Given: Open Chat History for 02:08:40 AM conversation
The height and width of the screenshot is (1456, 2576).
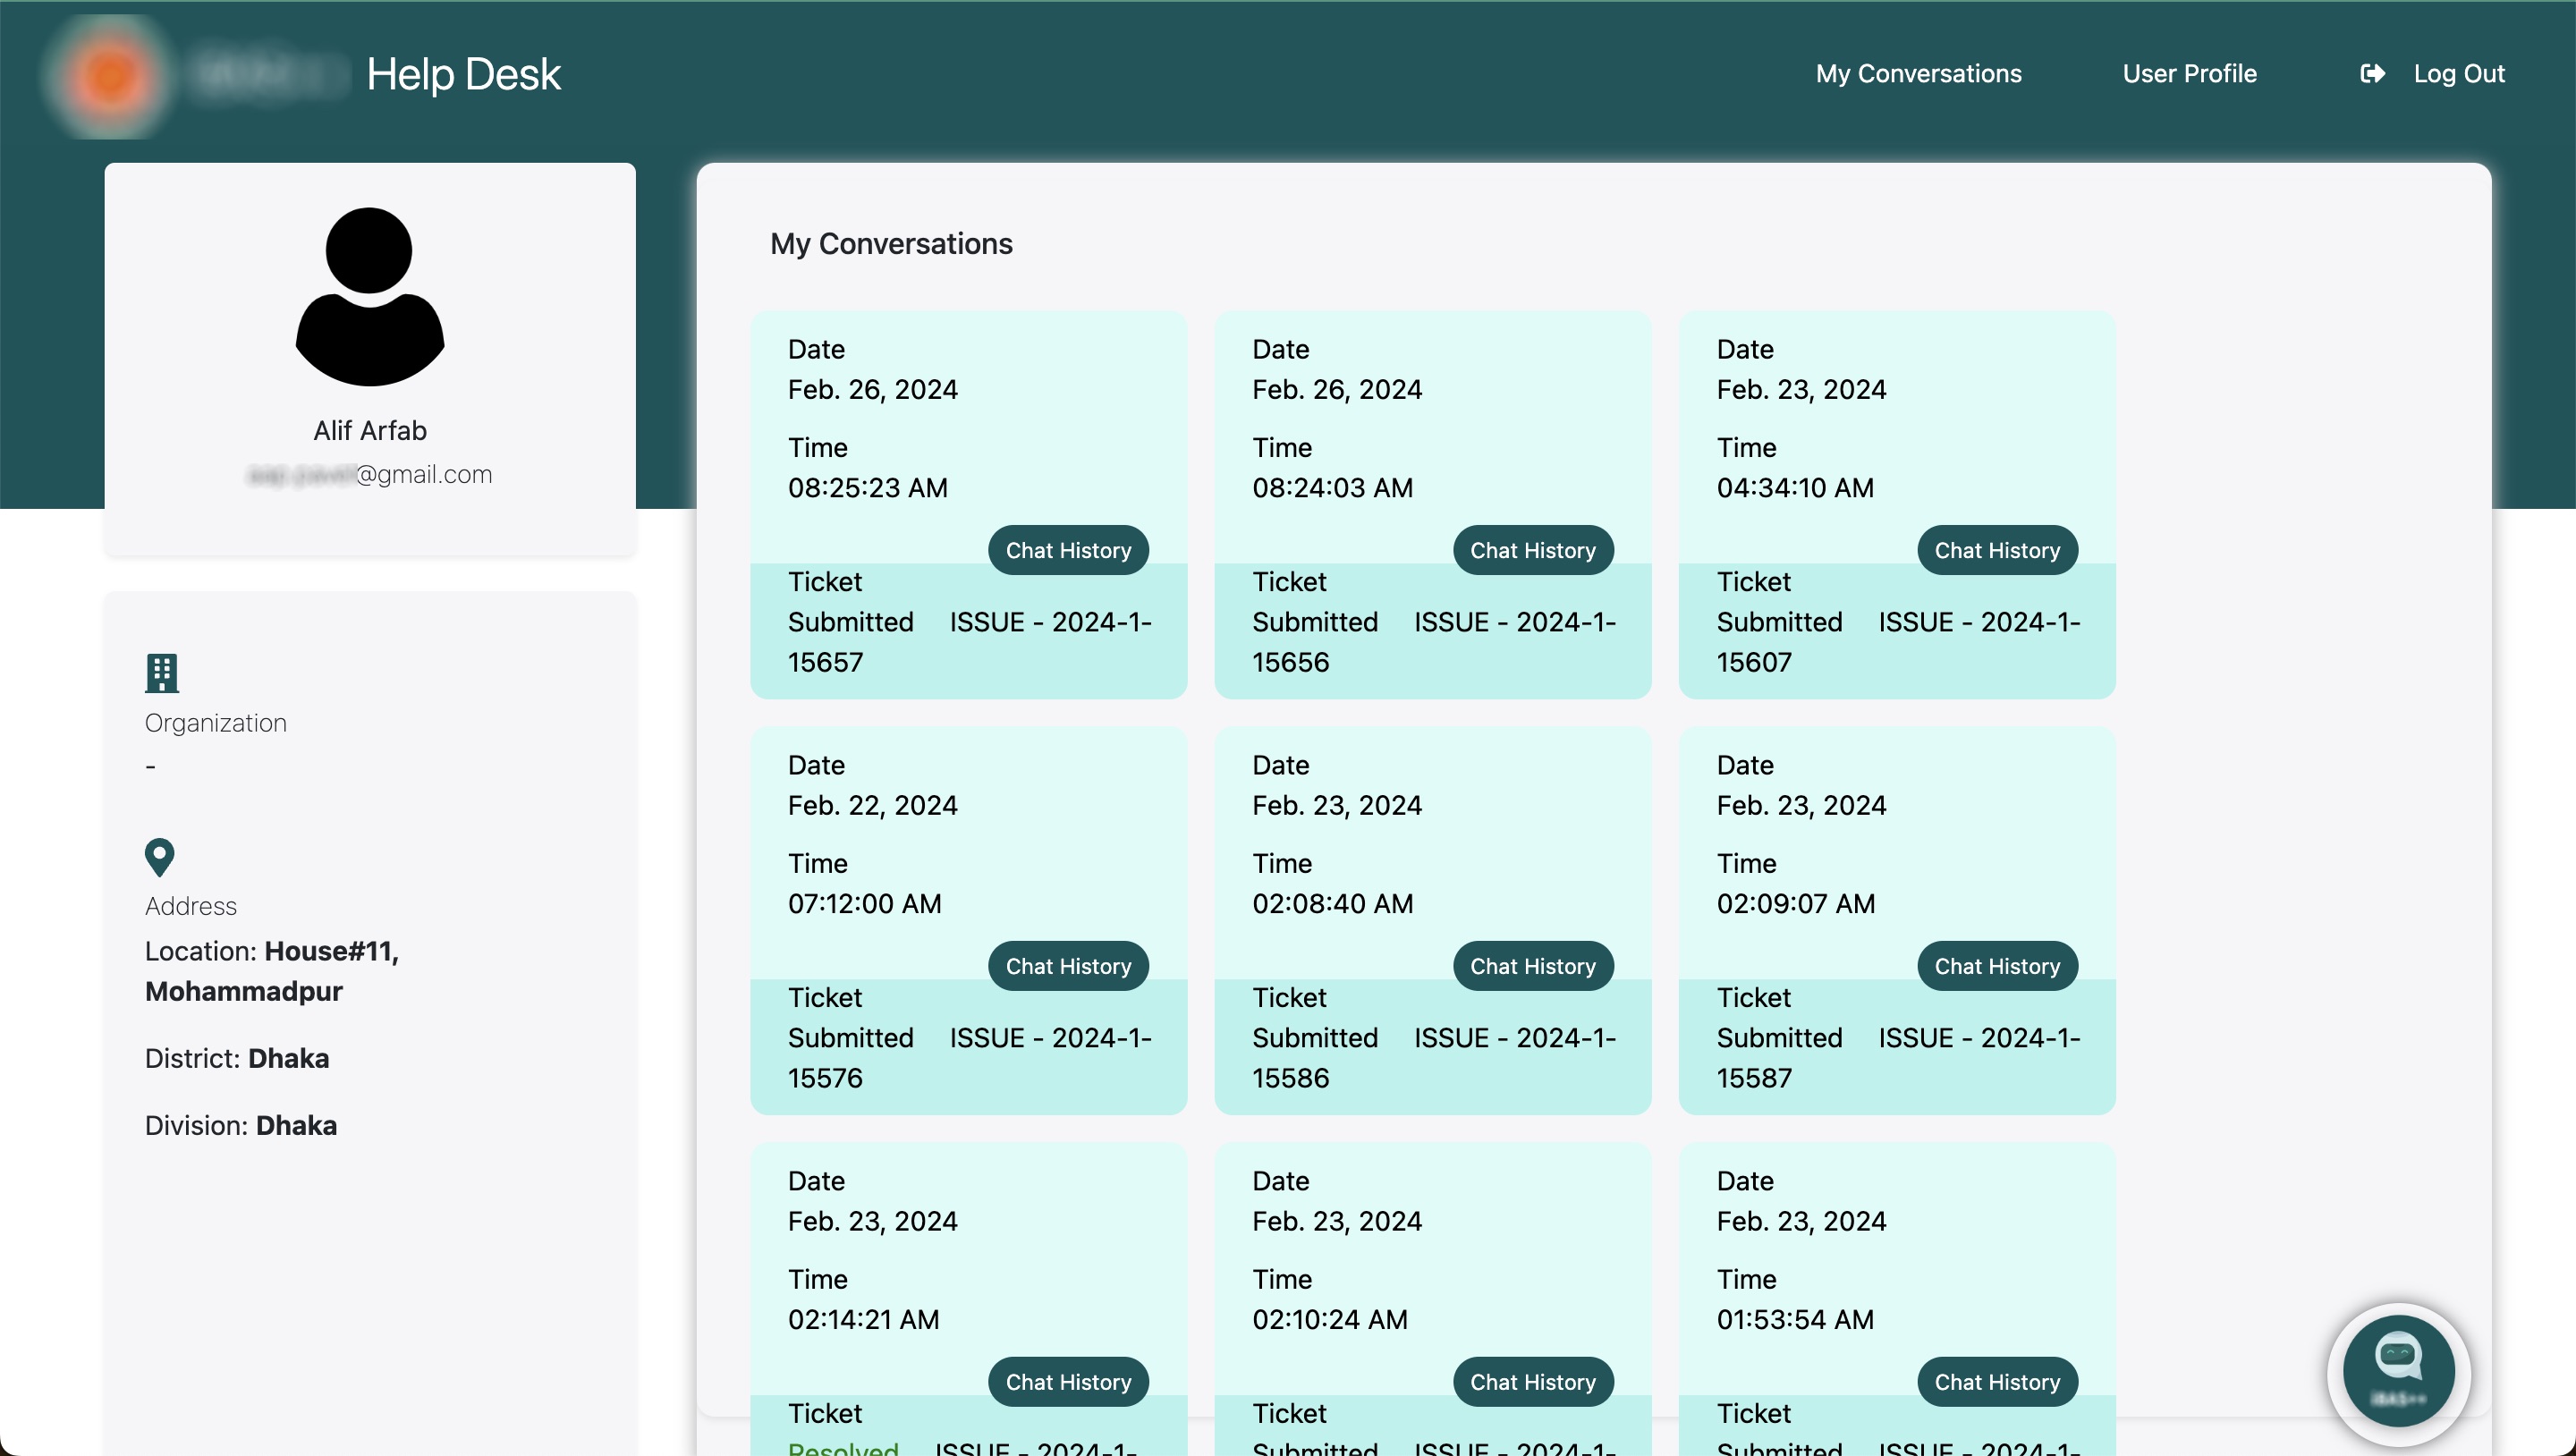Looking at the screenshot, I should (1533, 966).
